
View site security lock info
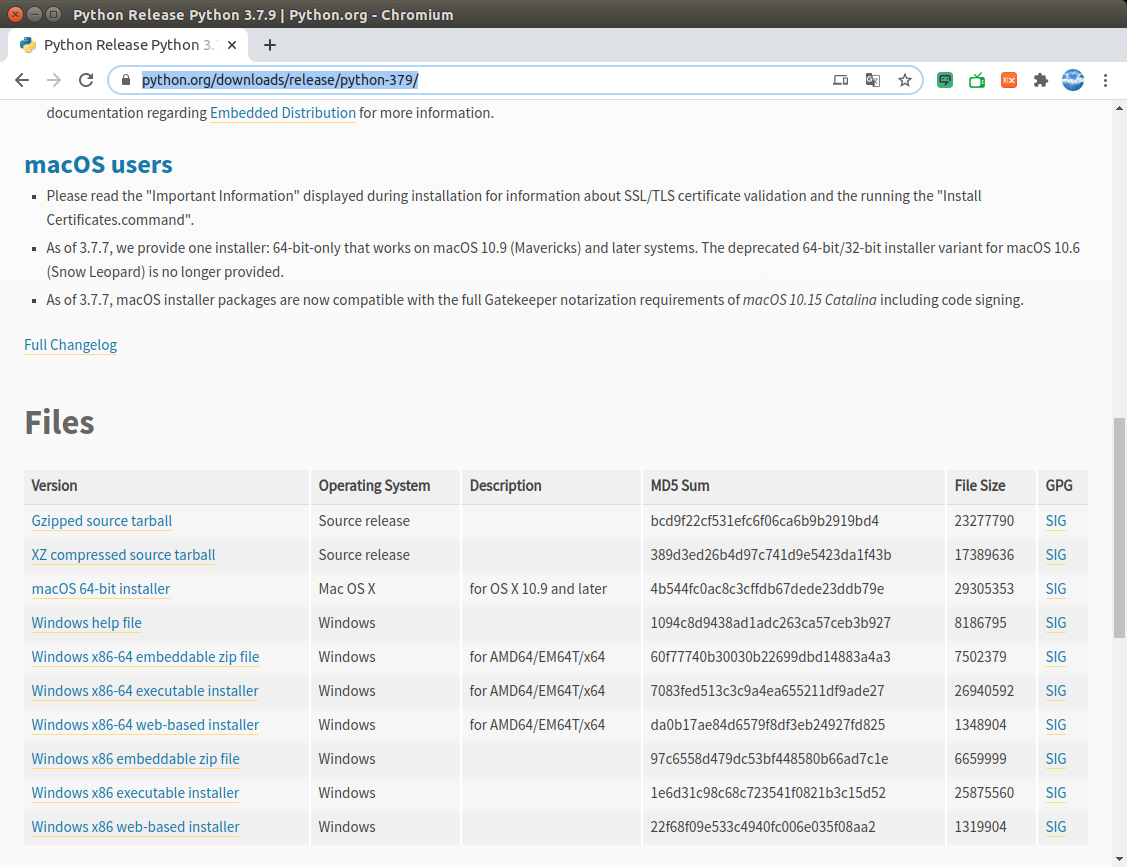click(x=126, y=80)
